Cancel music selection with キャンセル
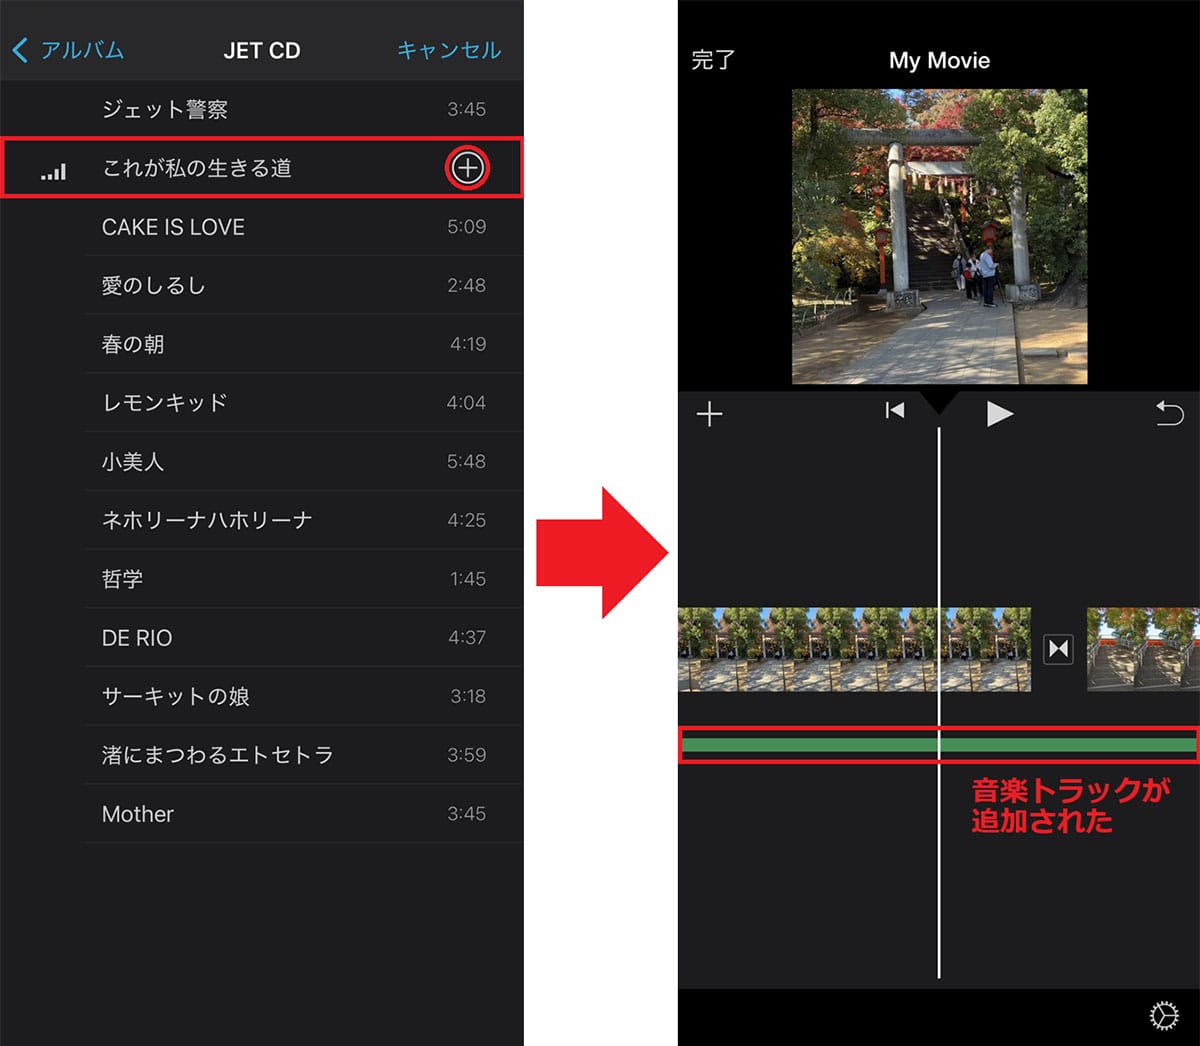The height and width of the screenshot is (1046, 1200). 447,50
